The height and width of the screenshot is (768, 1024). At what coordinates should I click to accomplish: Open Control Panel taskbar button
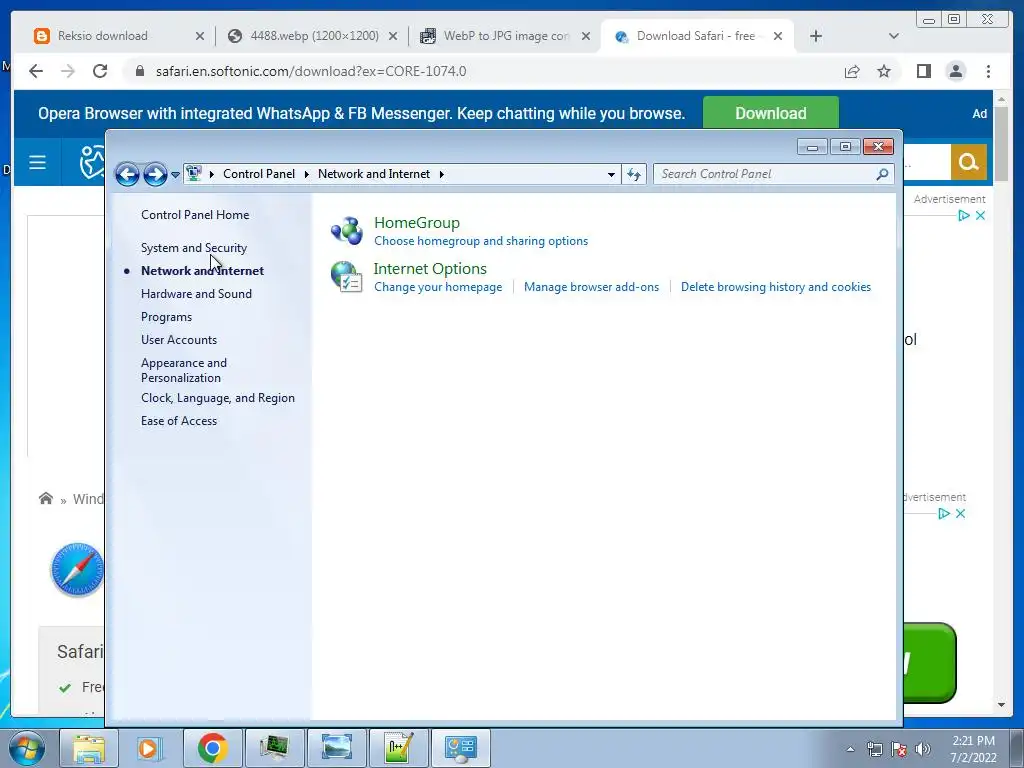click(x=460, y=748)
